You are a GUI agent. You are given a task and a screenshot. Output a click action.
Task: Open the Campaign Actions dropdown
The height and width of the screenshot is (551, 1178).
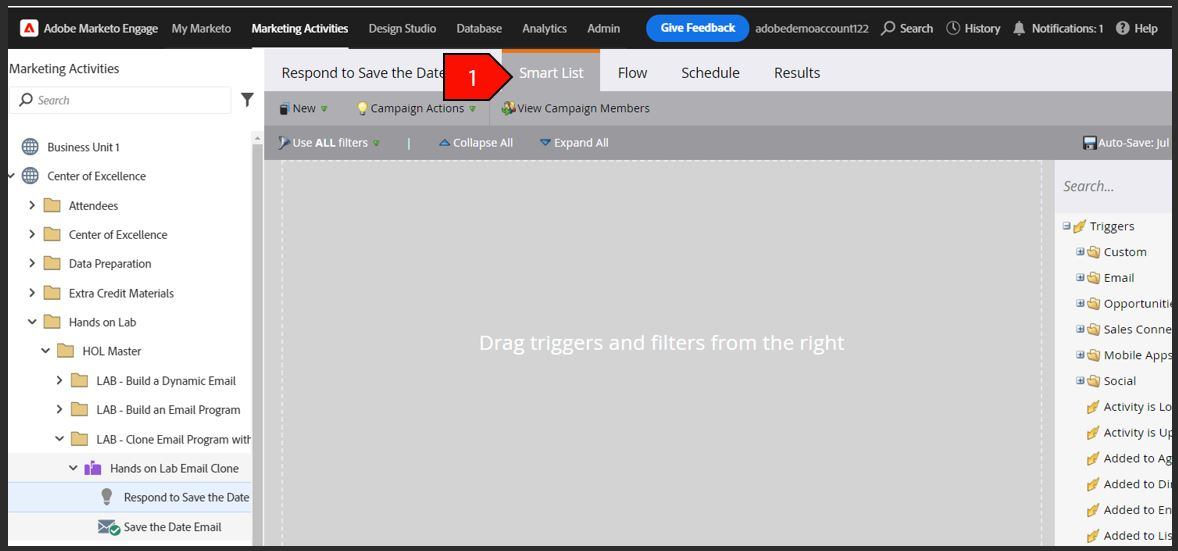tap(416, 108)
